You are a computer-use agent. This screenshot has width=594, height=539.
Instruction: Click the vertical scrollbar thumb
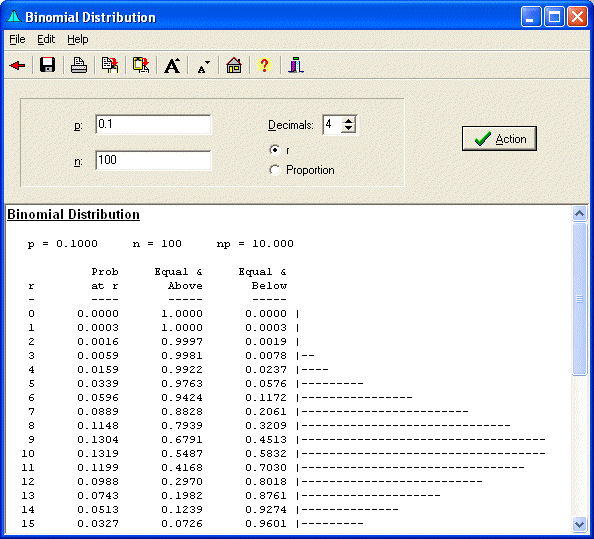[579, 299]
